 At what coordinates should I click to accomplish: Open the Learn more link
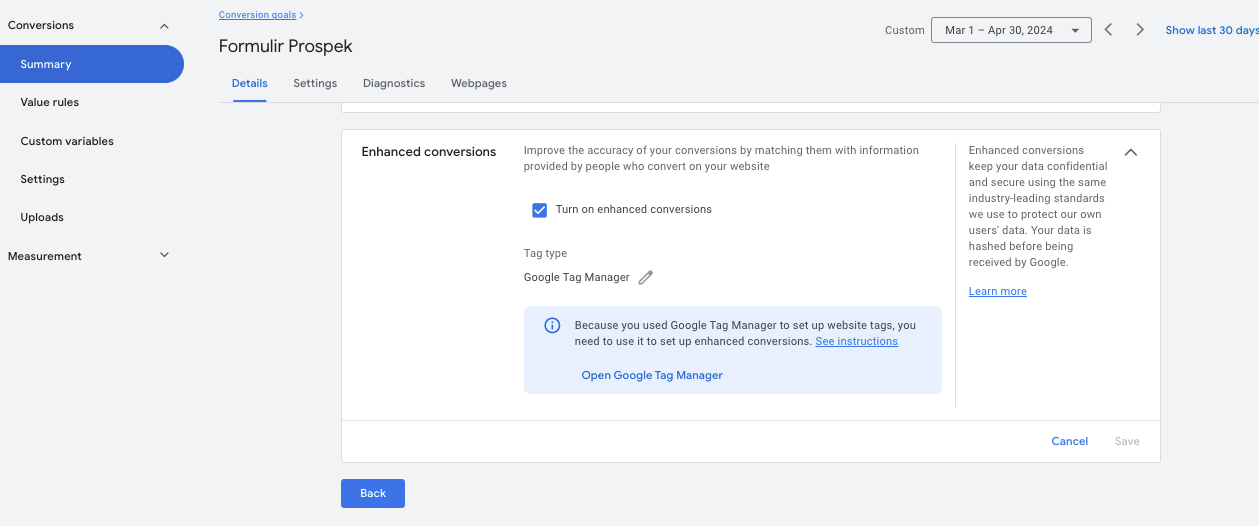coord(997,291)
